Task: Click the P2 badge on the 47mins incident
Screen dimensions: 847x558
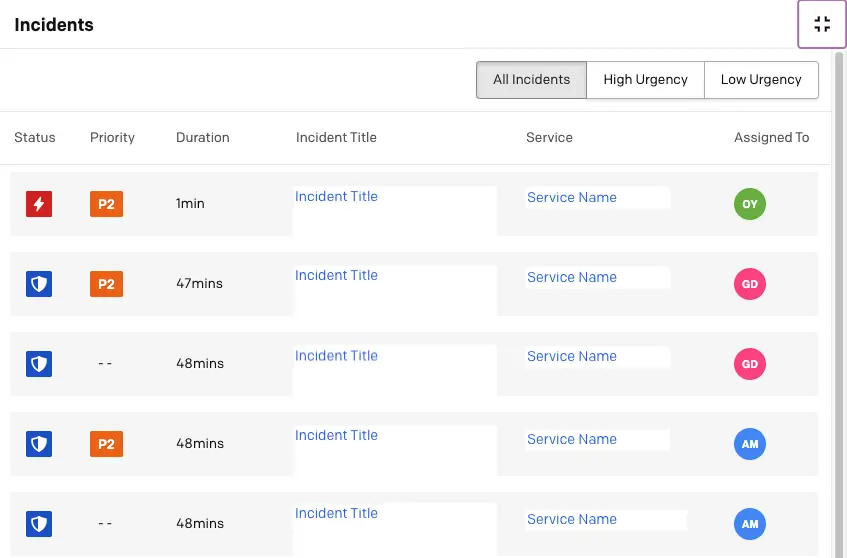Action: (106, 284)
